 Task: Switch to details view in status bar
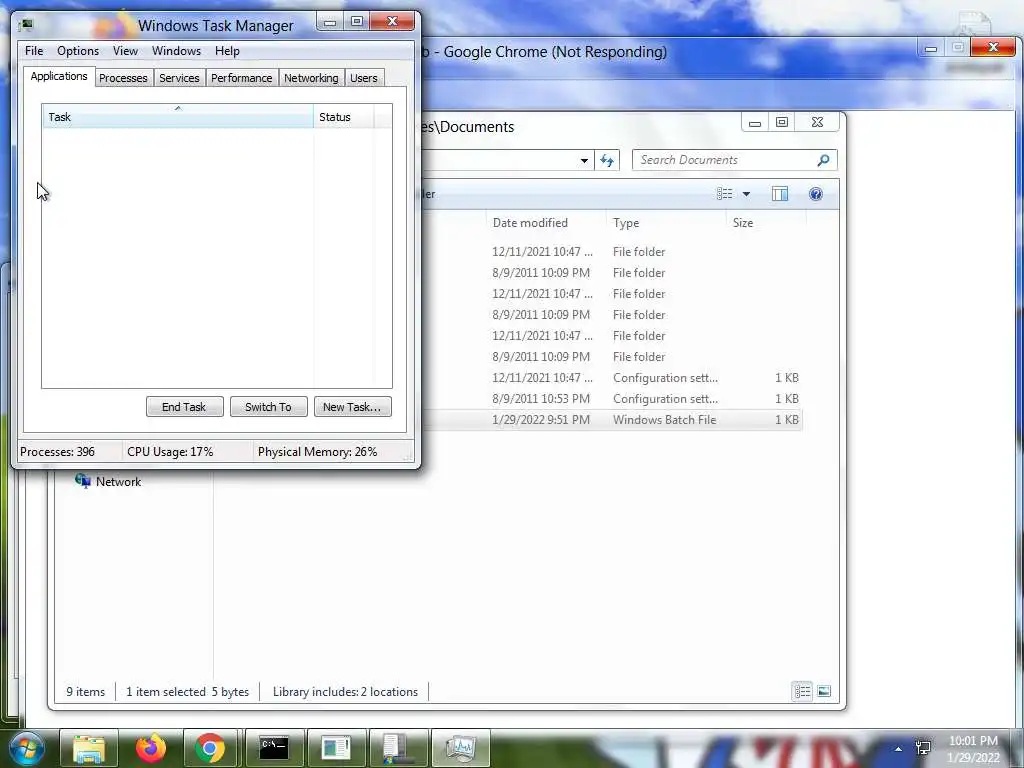click(802, 691)
